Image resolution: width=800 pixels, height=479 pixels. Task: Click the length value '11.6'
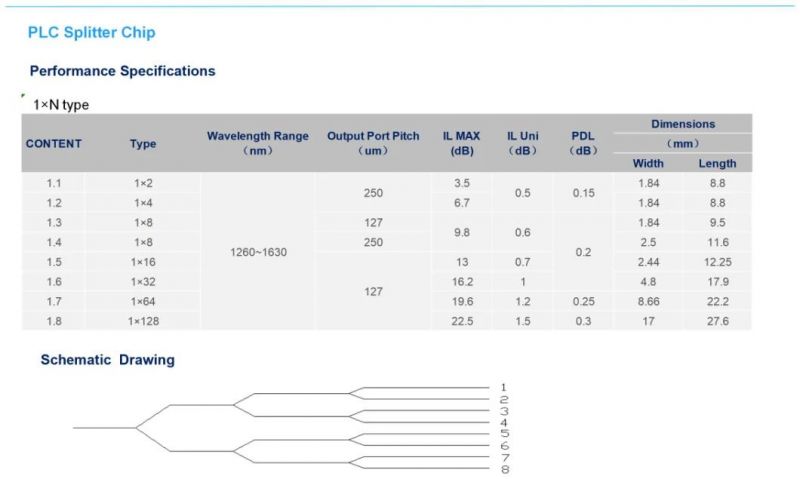717,242
